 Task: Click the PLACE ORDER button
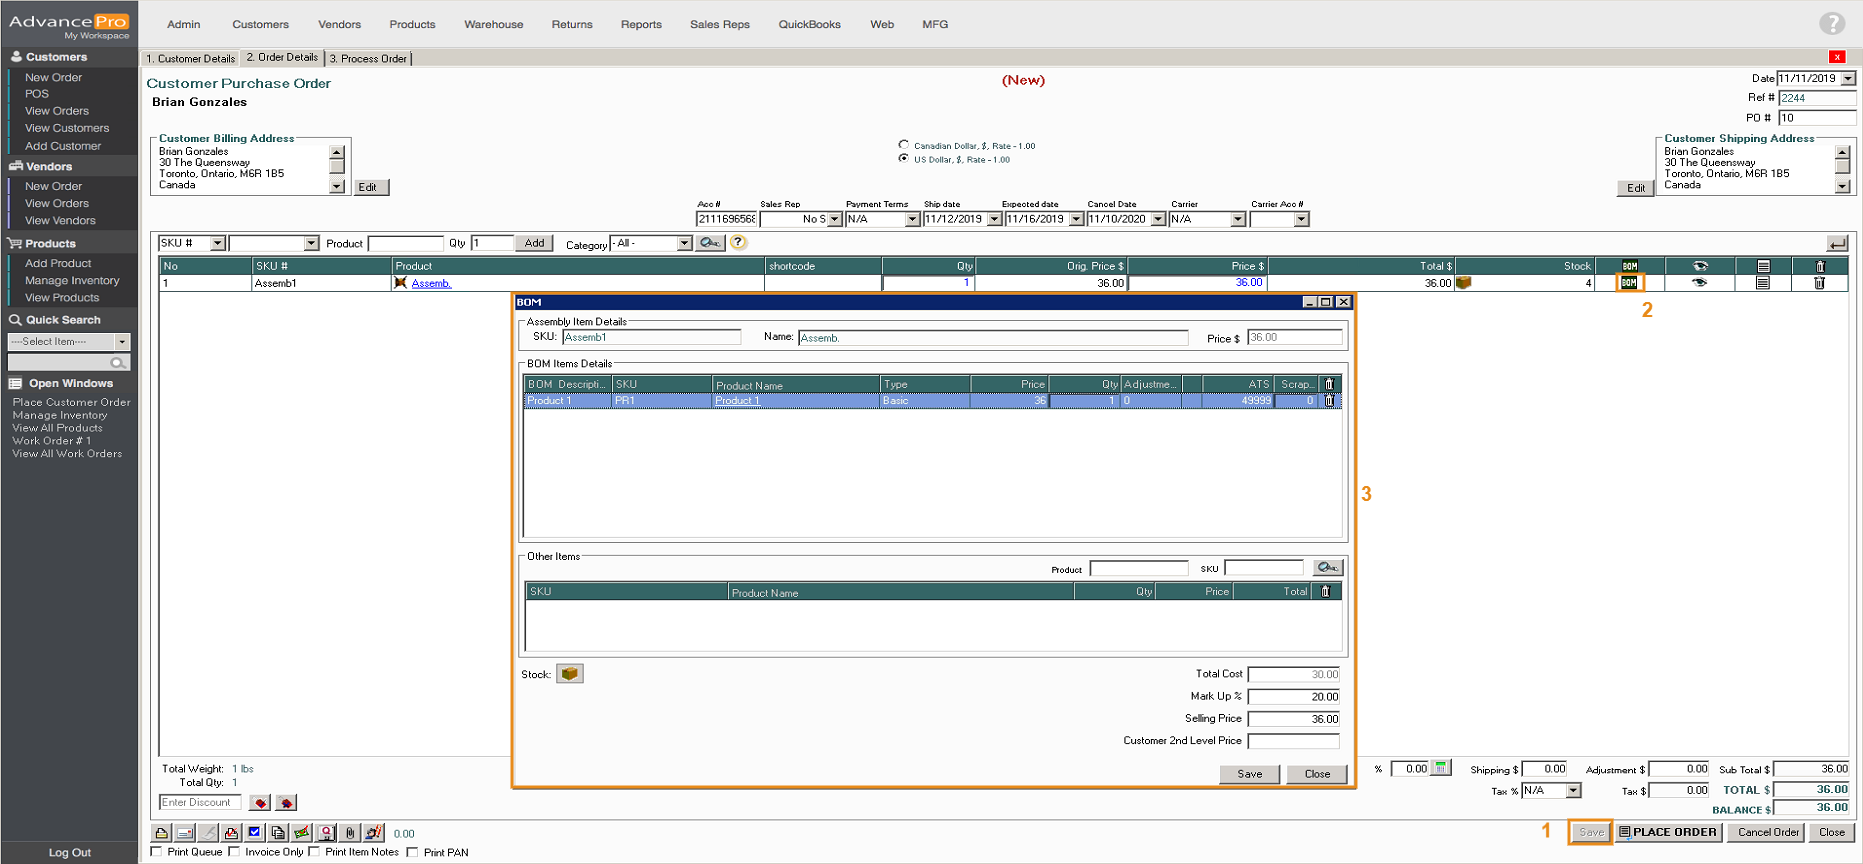1667,832
